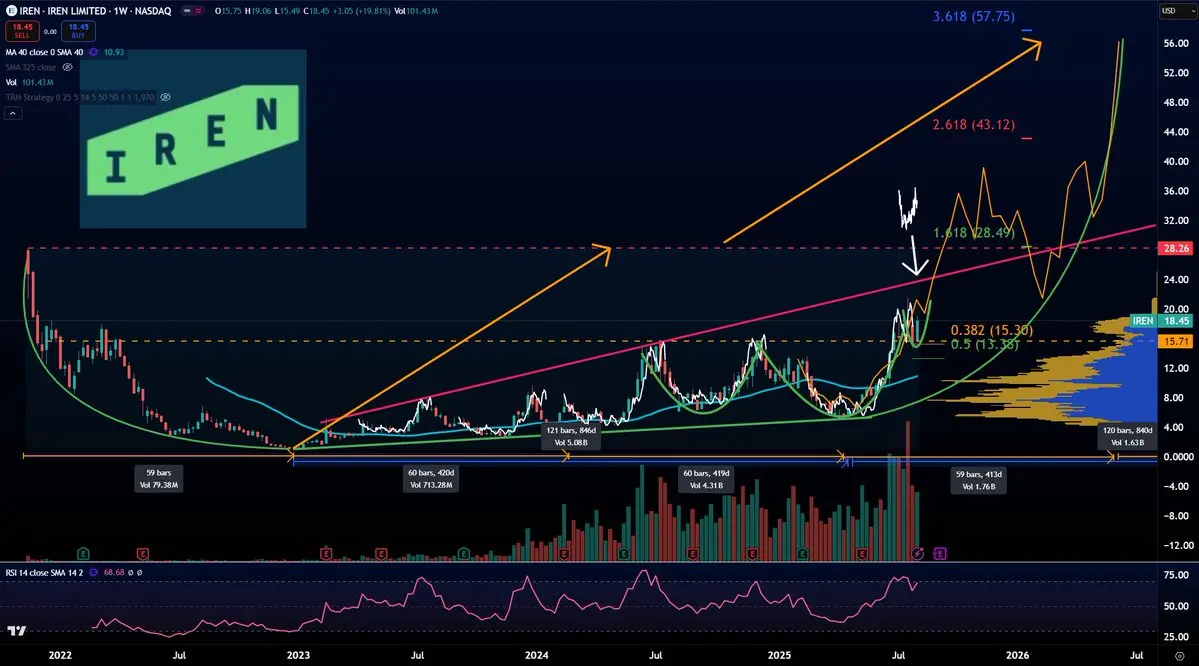Click the 121 bars, 846d measurement label
1199x666 pixels.
tap(570, 437)
